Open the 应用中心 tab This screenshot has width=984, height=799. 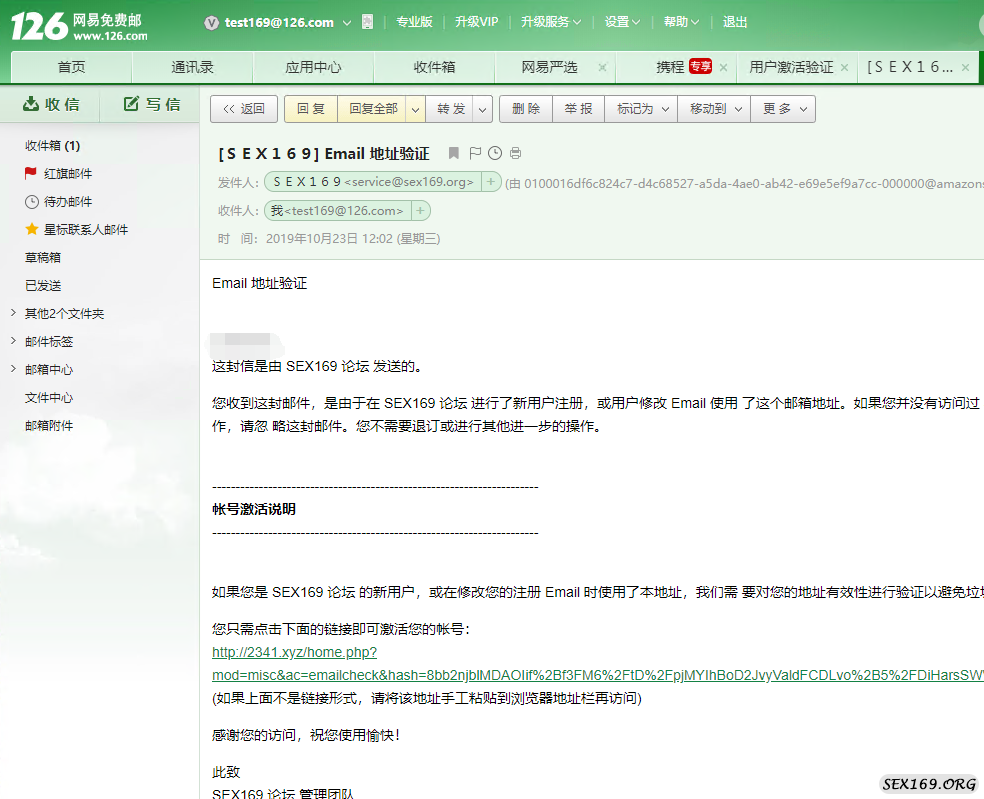point(313,67)
